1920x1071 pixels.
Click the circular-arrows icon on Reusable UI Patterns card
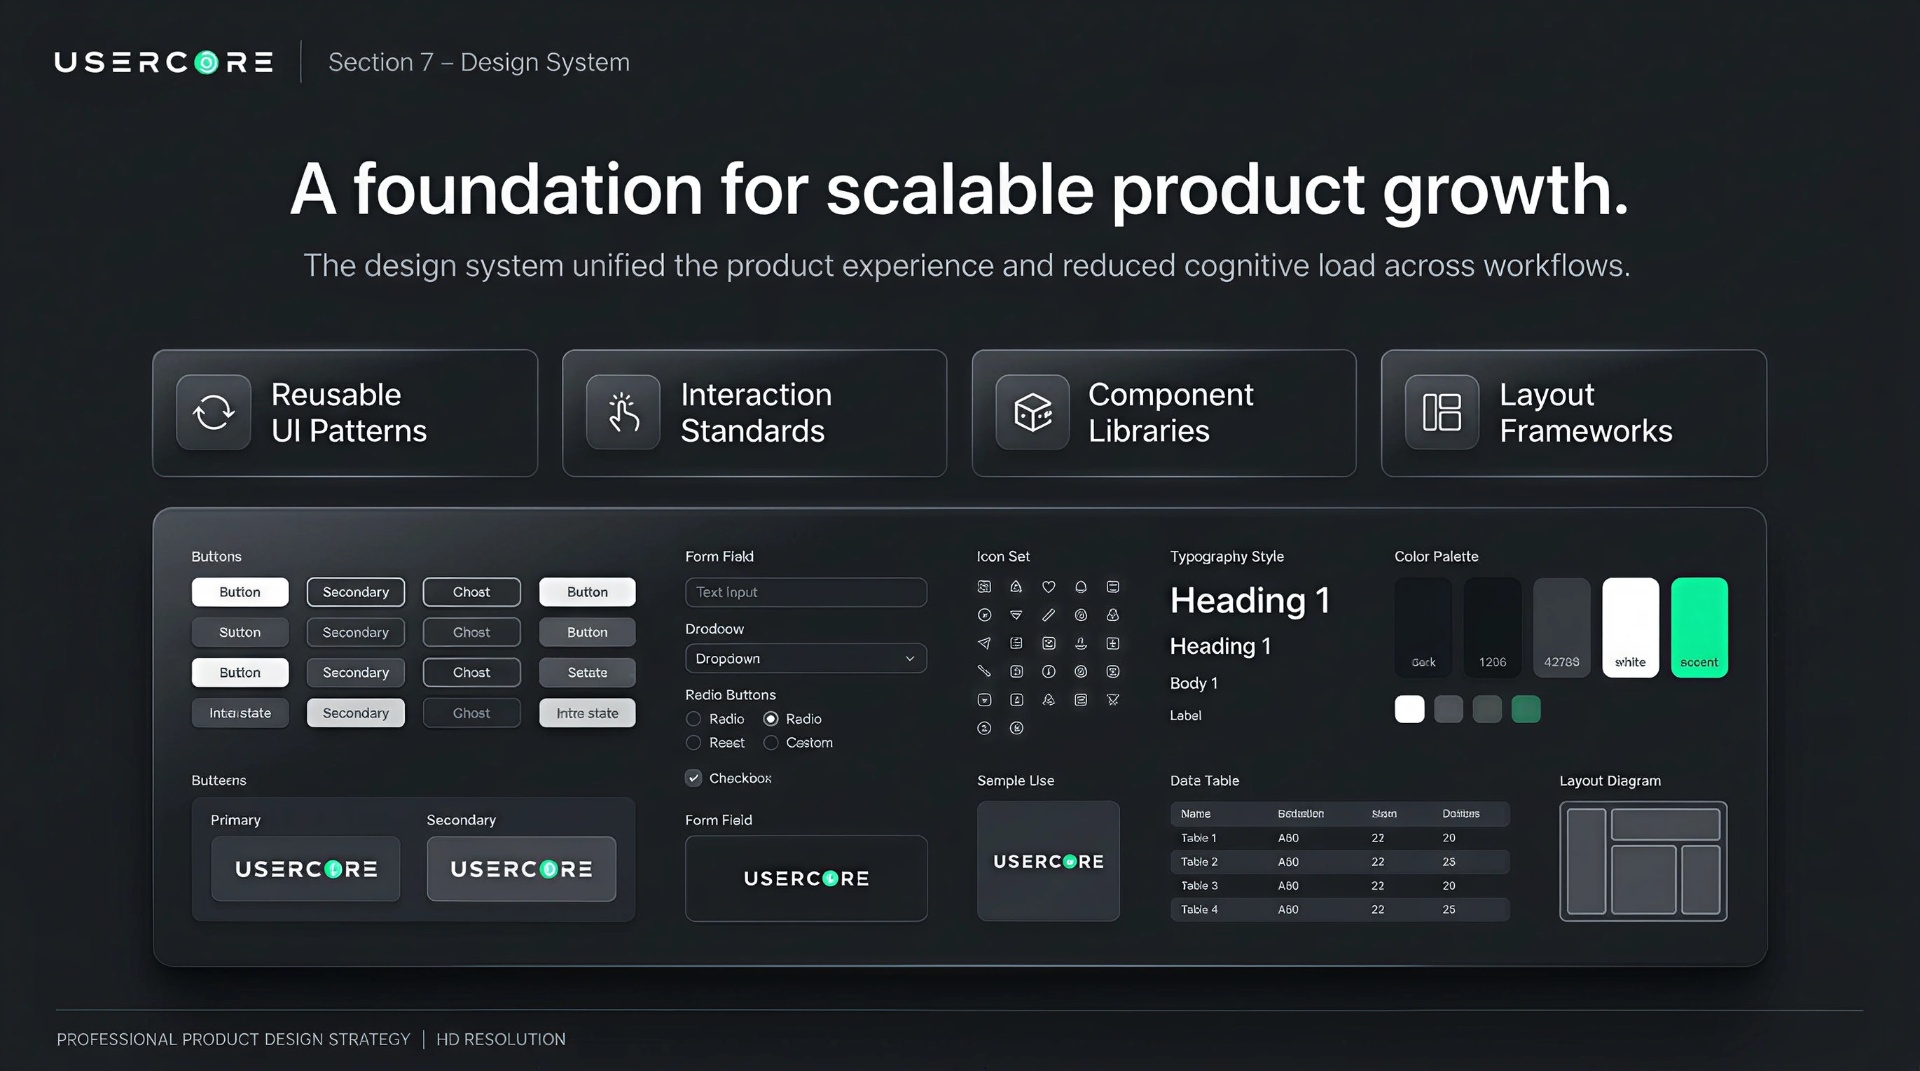pos(213,412)
